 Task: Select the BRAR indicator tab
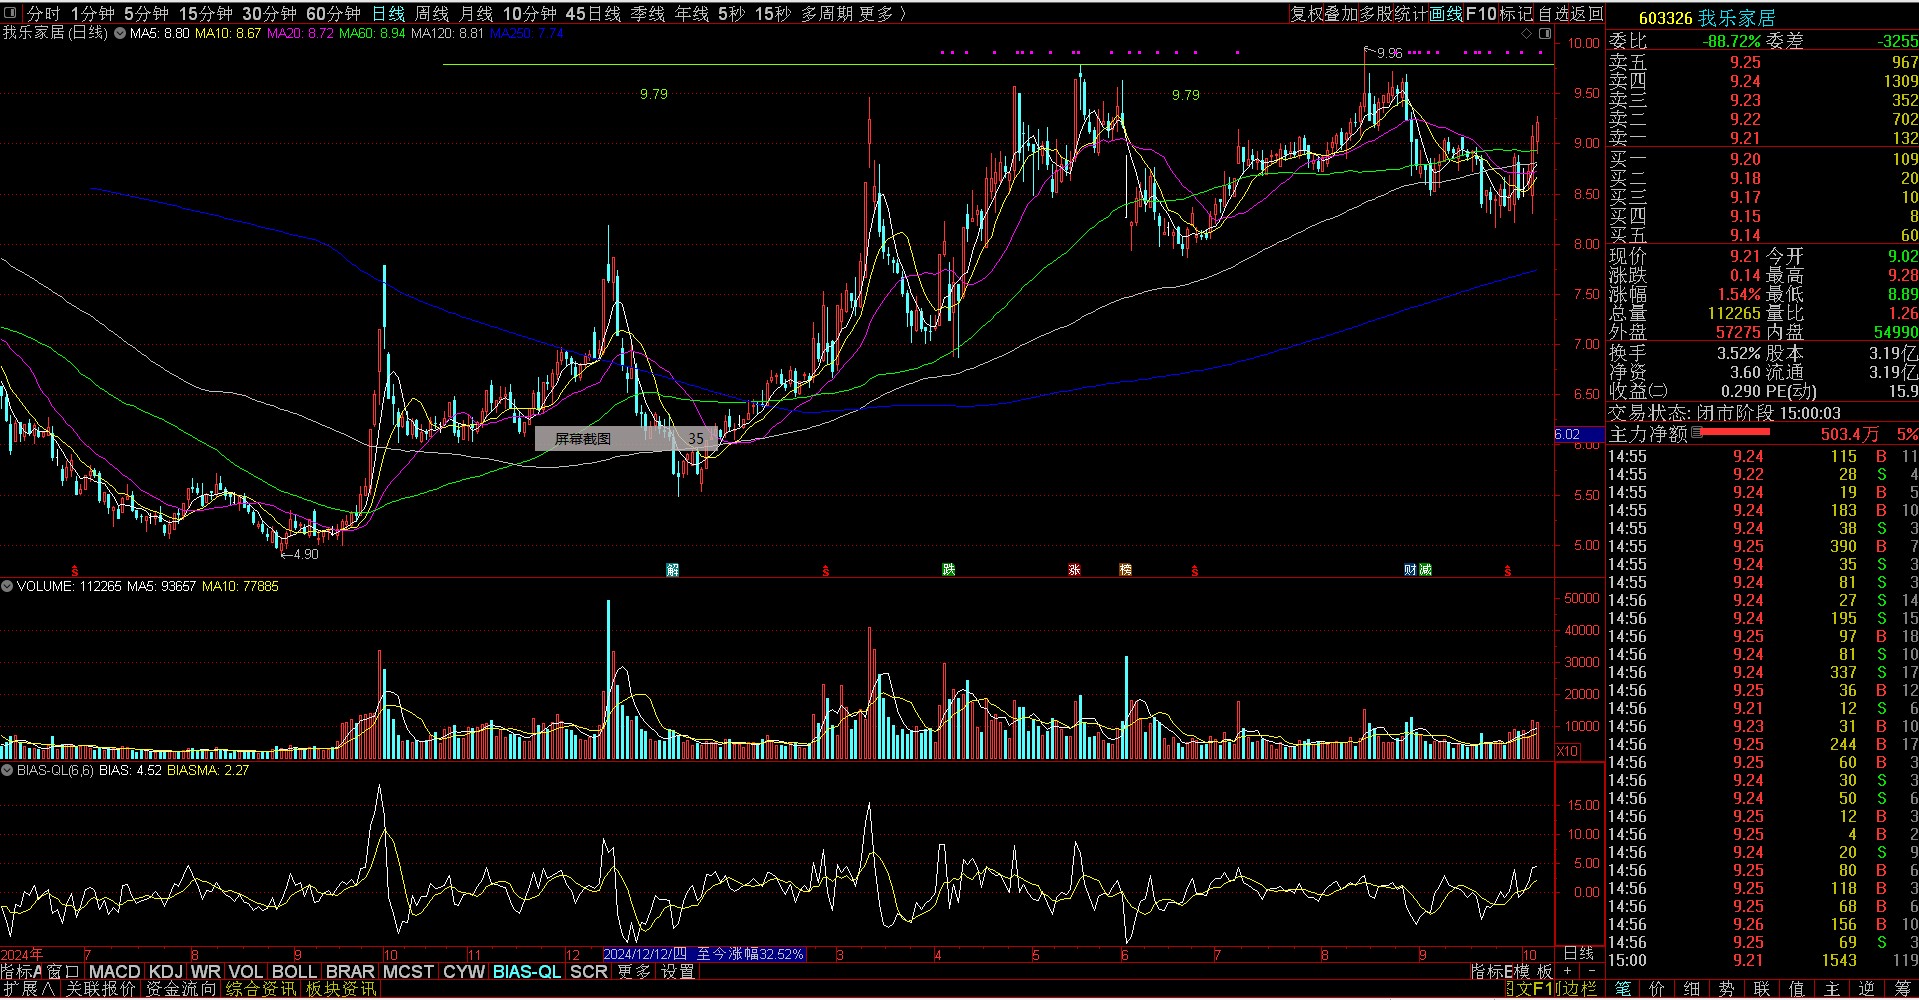pyautogui.click(x=350, y=971)
